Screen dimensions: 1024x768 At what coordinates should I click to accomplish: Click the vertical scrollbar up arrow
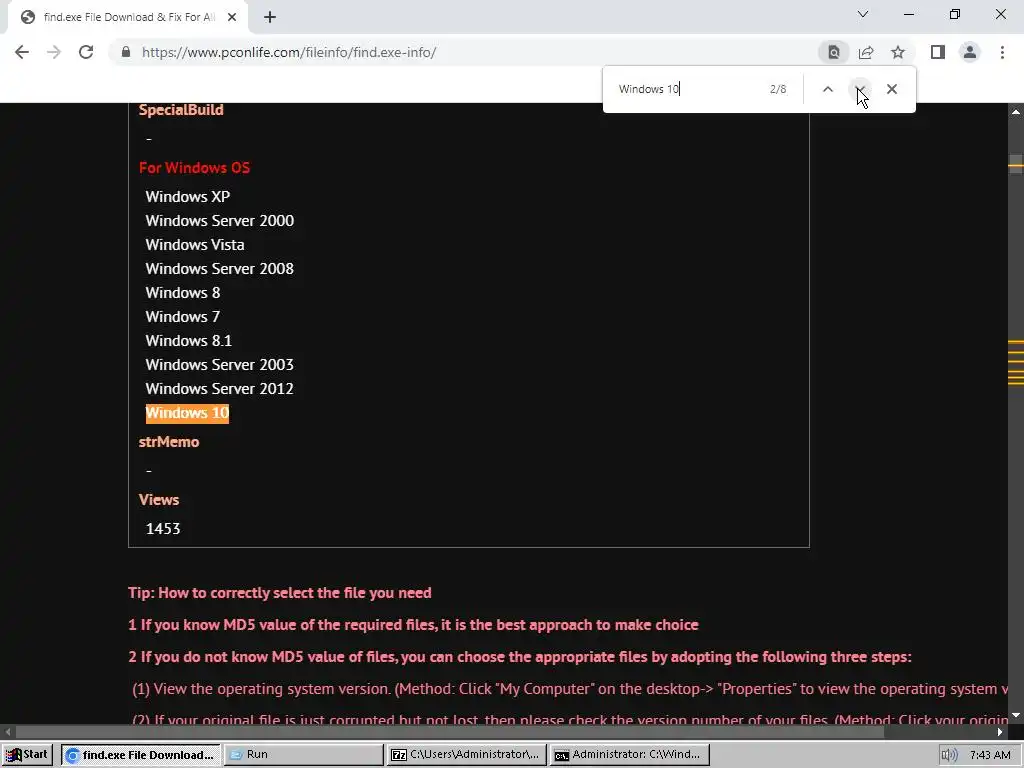1016,112
